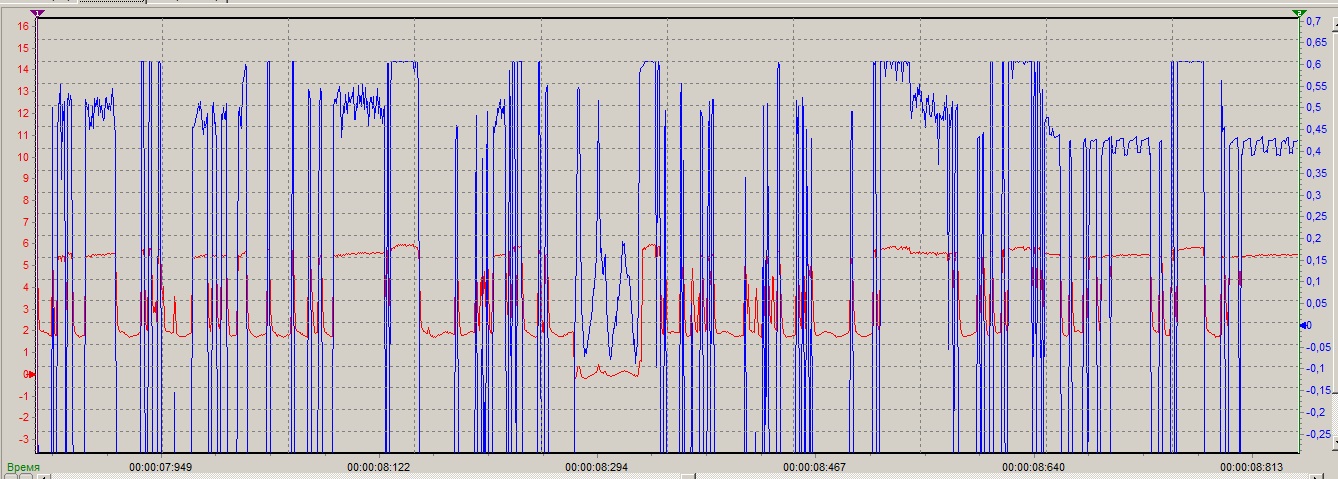Image resolution: width=1338 pixels, height=479 pixels.
Task: Click time label 00:00:08:467
Action: coord(815,466)
